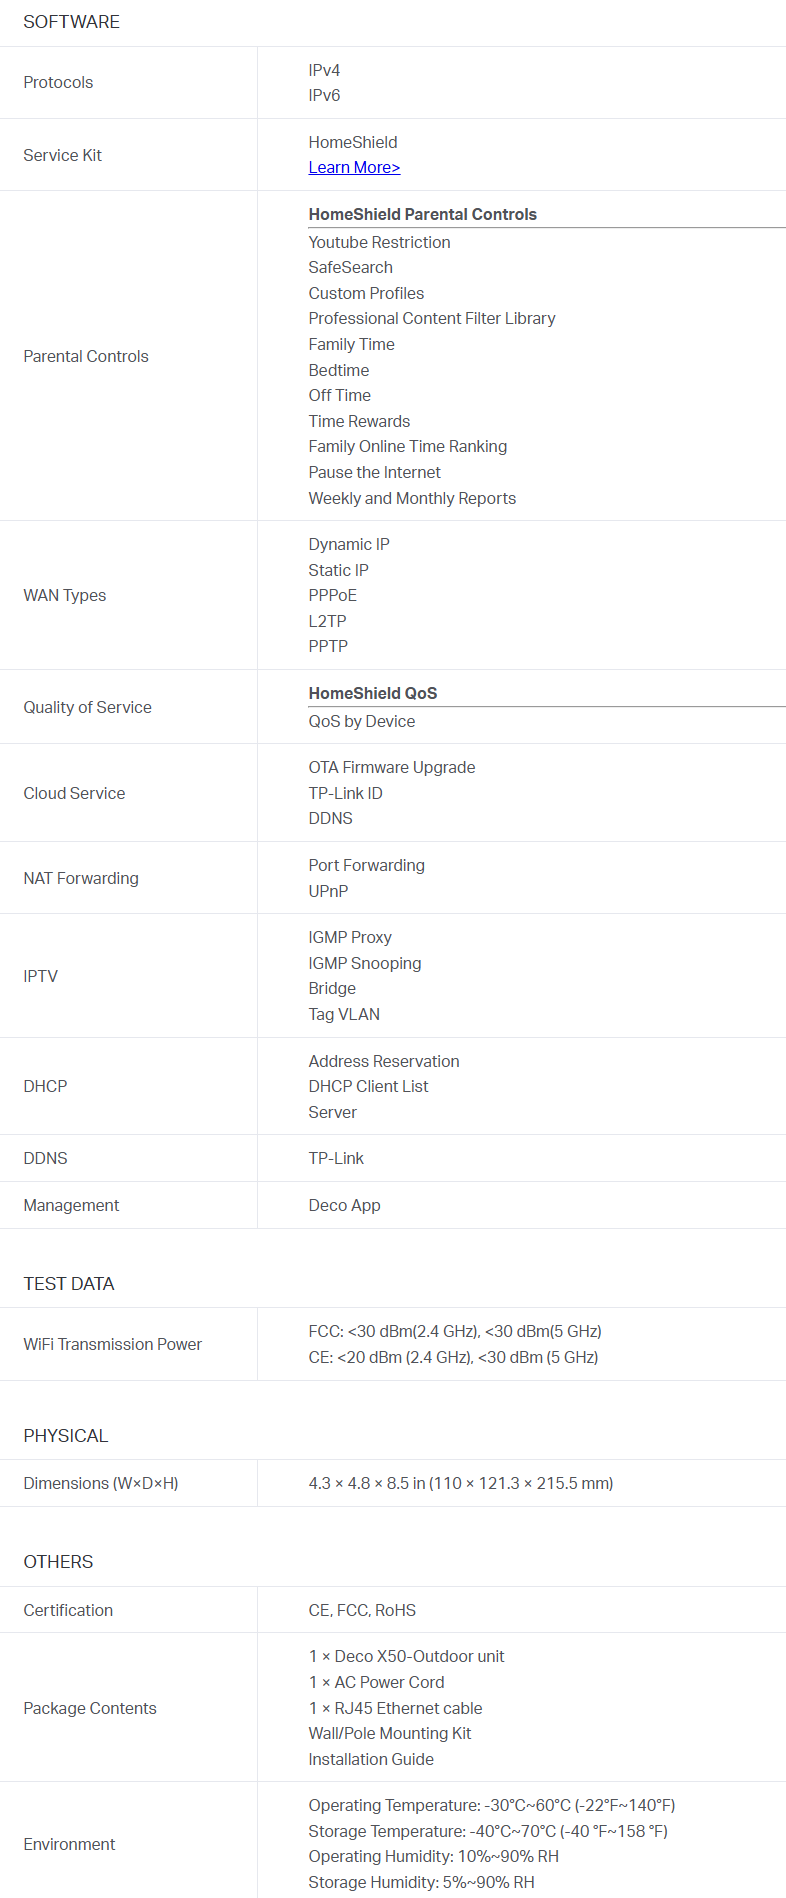Click OTA Firmware Upgrade text
This screenshot has width=786, height=1898.
(392, 767)
